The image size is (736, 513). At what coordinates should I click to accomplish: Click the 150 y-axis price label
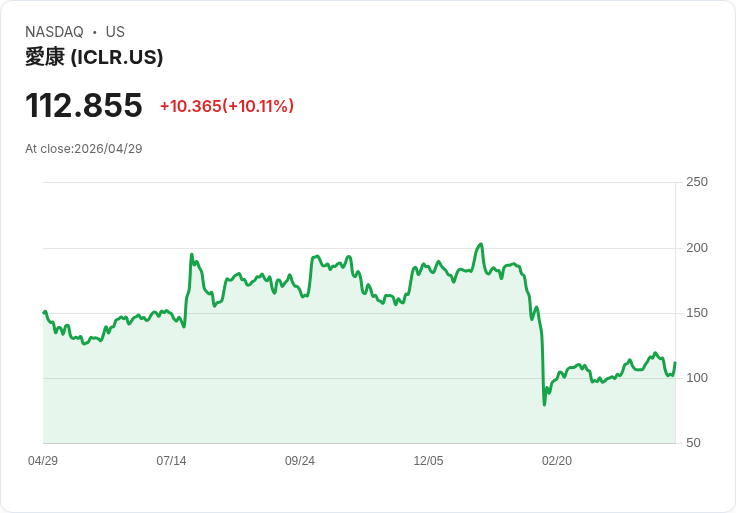pos(697,313)
